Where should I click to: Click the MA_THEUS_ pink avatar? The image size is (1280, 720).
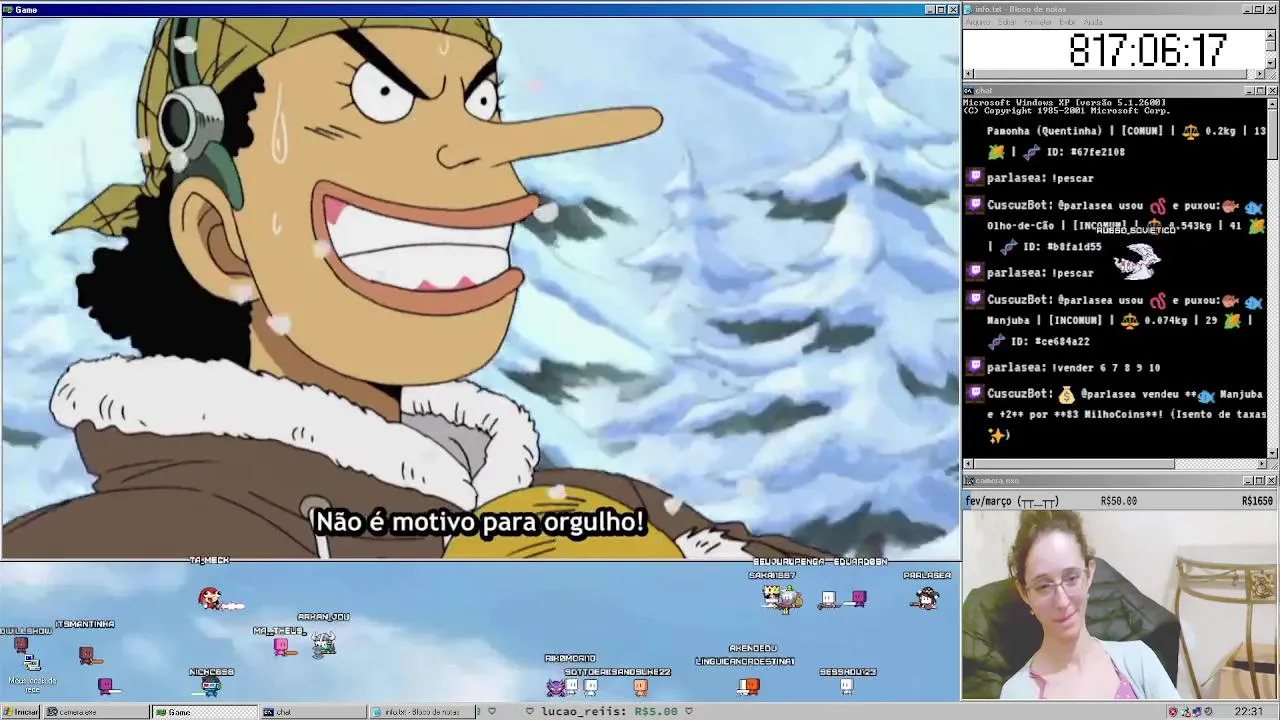tap(281, 647)
